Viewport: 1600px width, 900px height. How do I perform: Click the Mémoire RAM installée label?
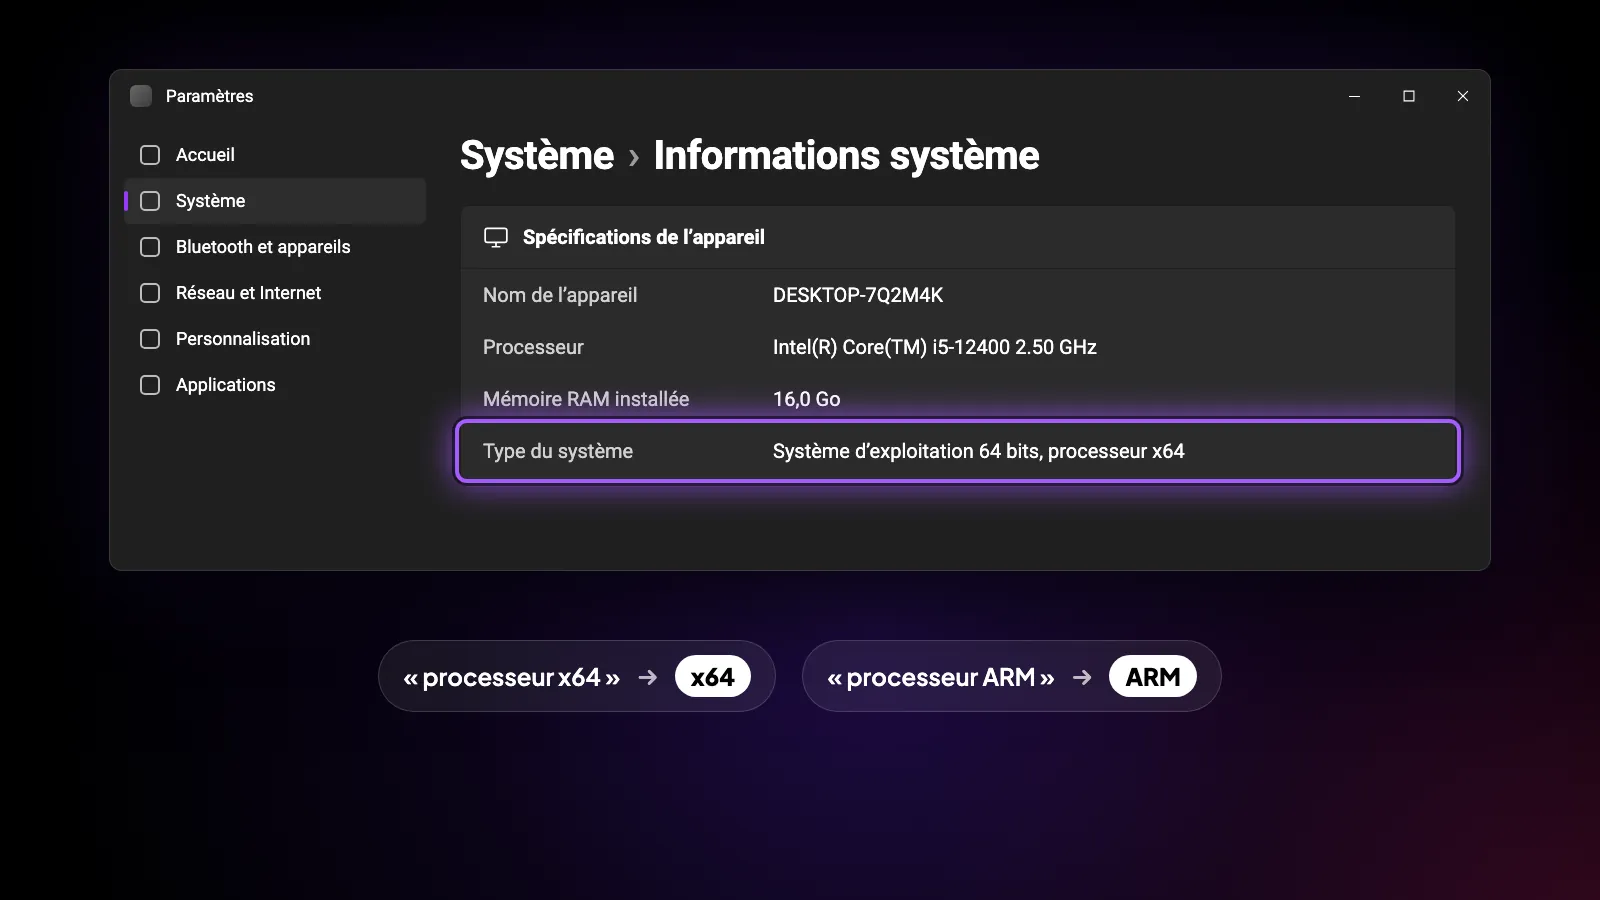tap(586, 399)
